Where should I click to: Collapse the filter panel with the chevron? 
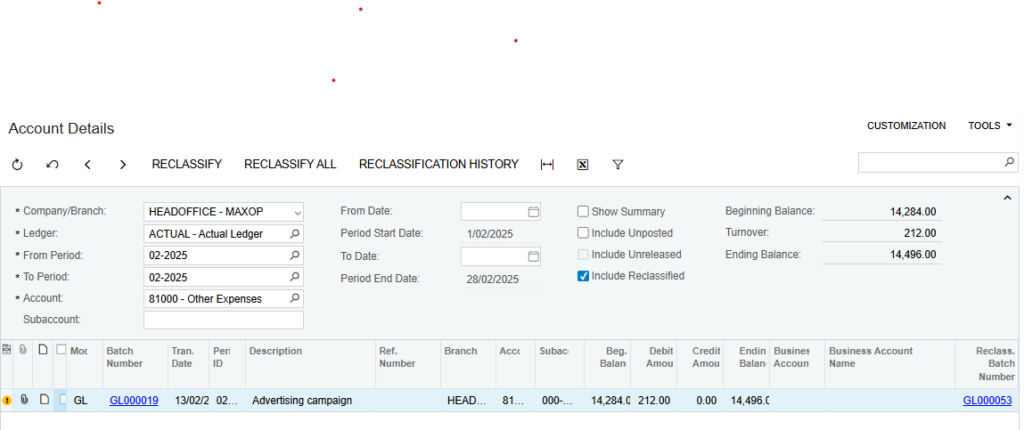coord(1007,198)
